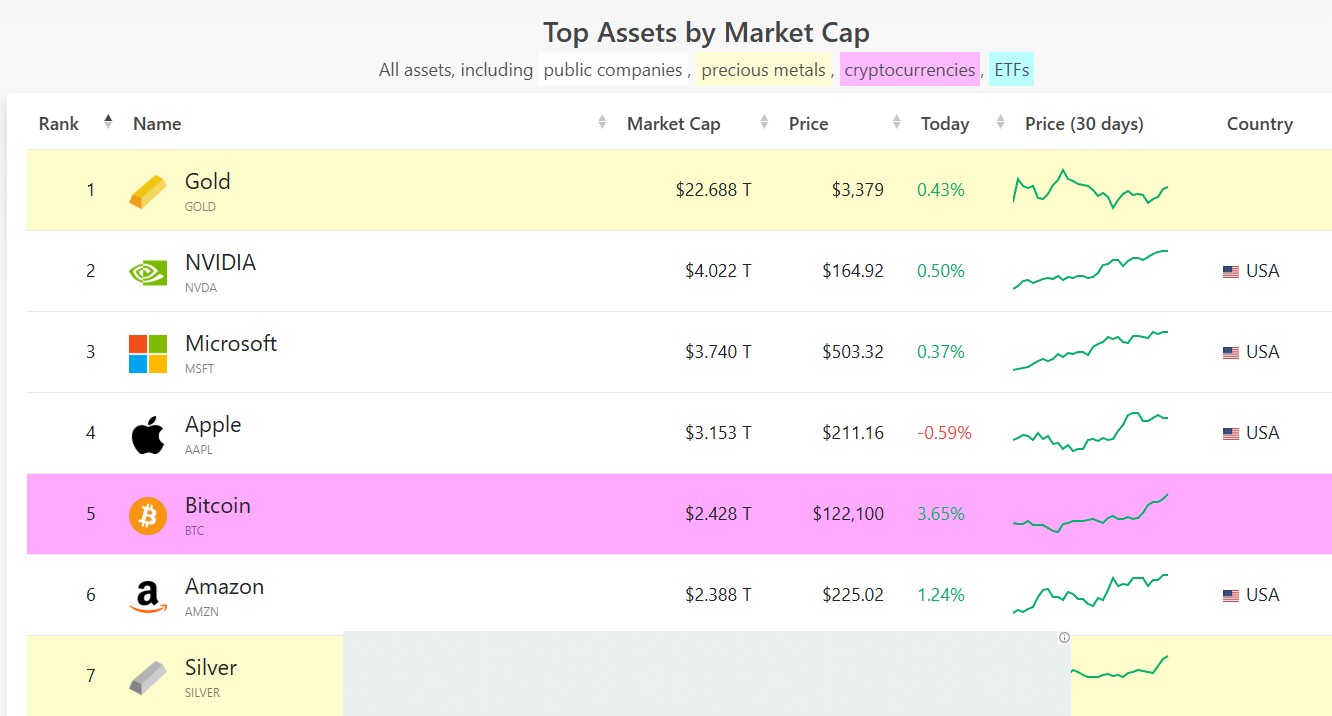
Task: Click Amazon price $225.02
Action: coord(853,595)
